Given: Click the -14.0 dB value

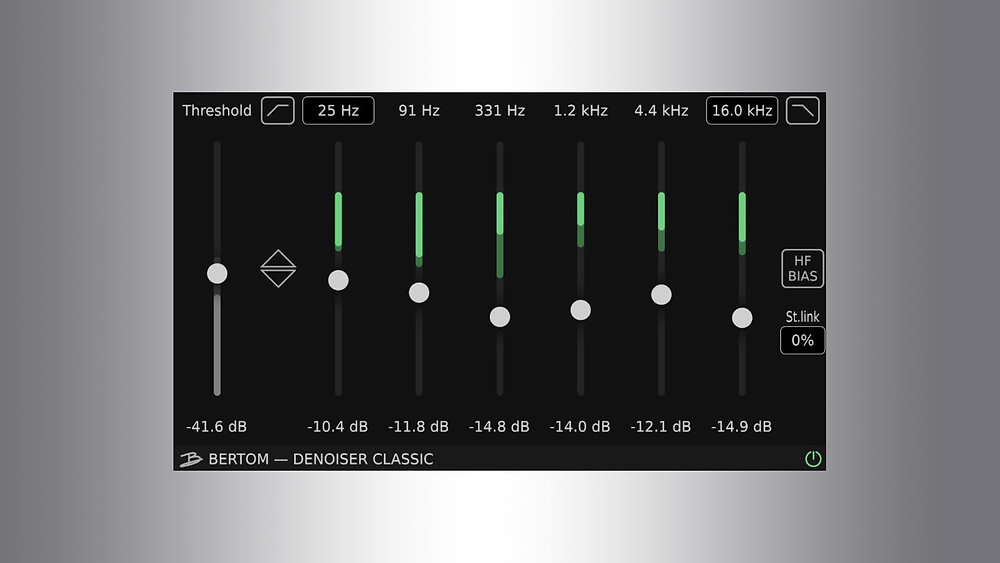Looking at the screenshot, I should 580,427.
